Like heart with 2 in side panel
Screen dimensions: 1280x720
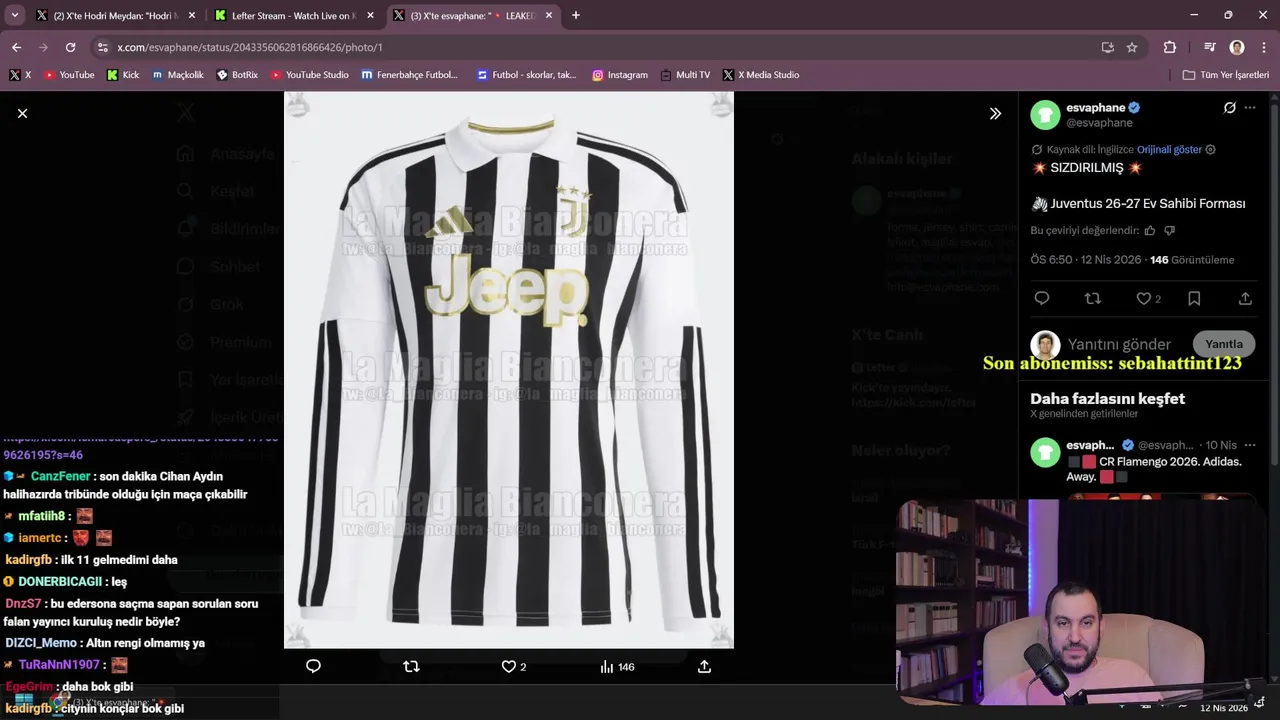click(x=1148, y=298)
